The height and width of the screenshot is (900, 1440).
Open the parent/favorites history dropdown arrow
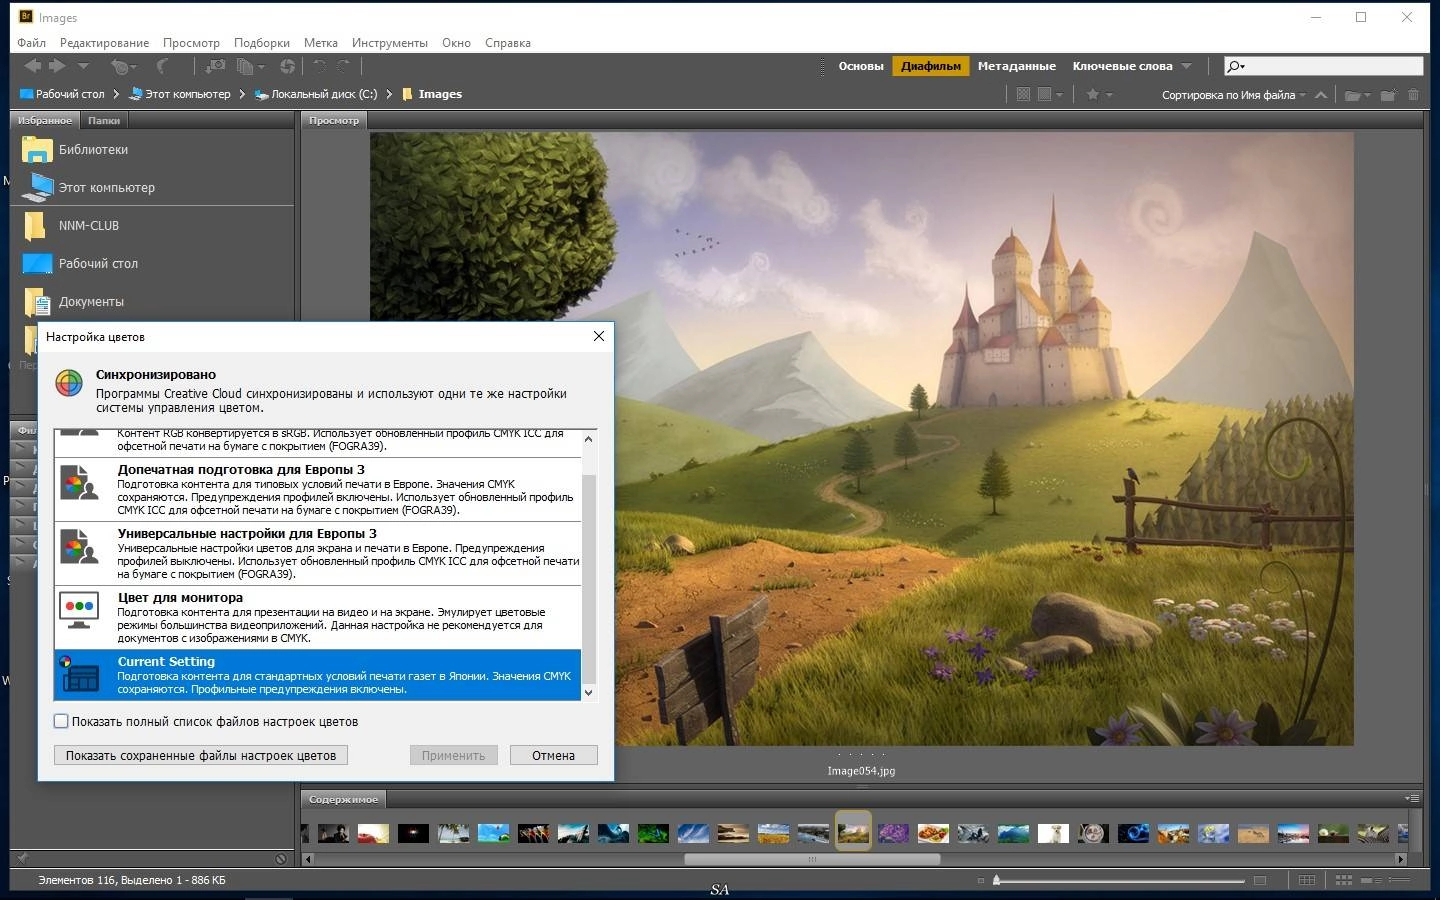(83, 66)
